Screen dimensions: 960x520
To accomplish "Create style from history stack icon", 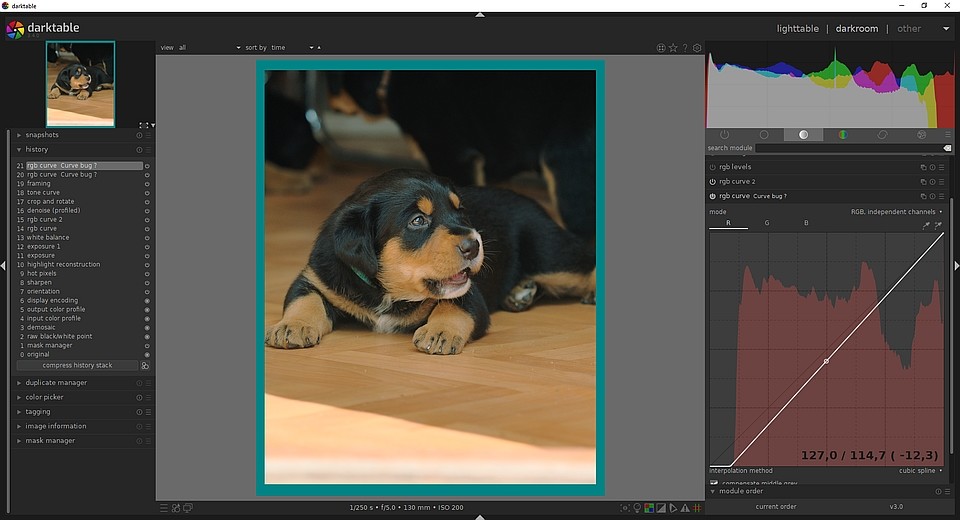I will (x=146, y=366).
